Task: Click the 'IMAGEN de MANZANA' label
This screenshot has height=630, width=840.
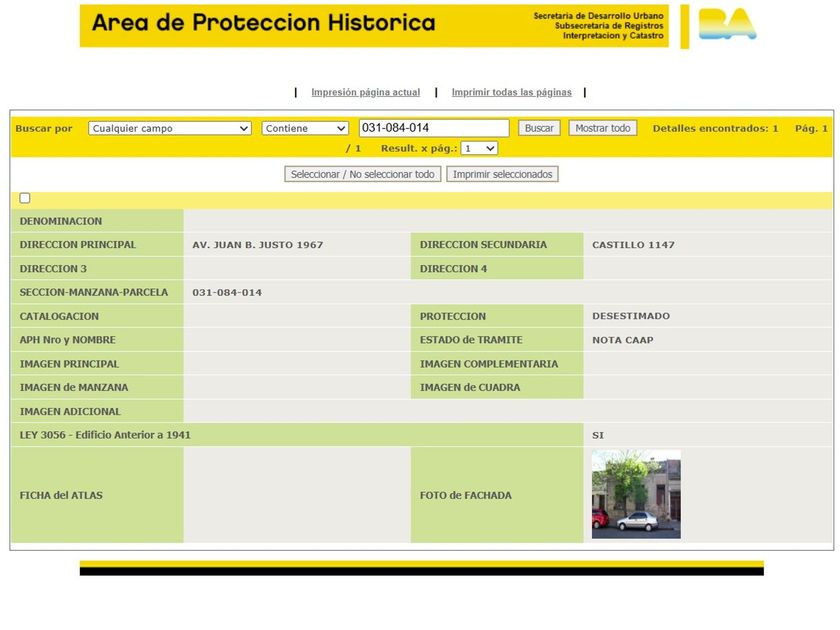Action: (74, 388)
